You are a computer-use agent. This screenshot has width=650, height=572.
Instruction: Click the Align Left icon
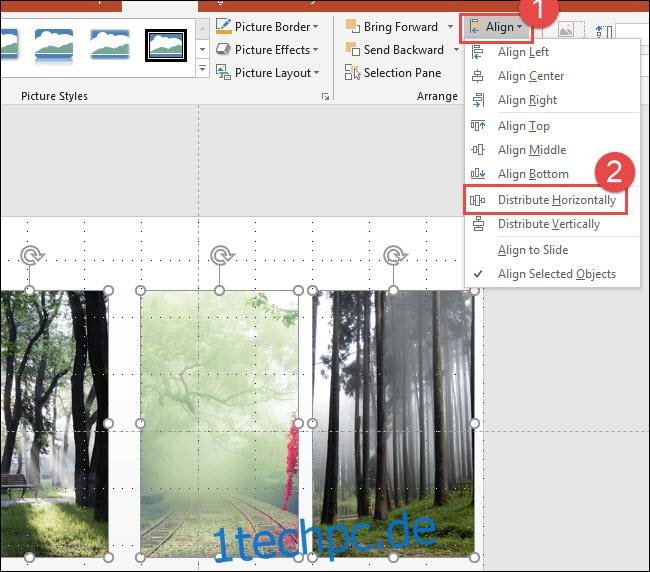tap(478, 52)
